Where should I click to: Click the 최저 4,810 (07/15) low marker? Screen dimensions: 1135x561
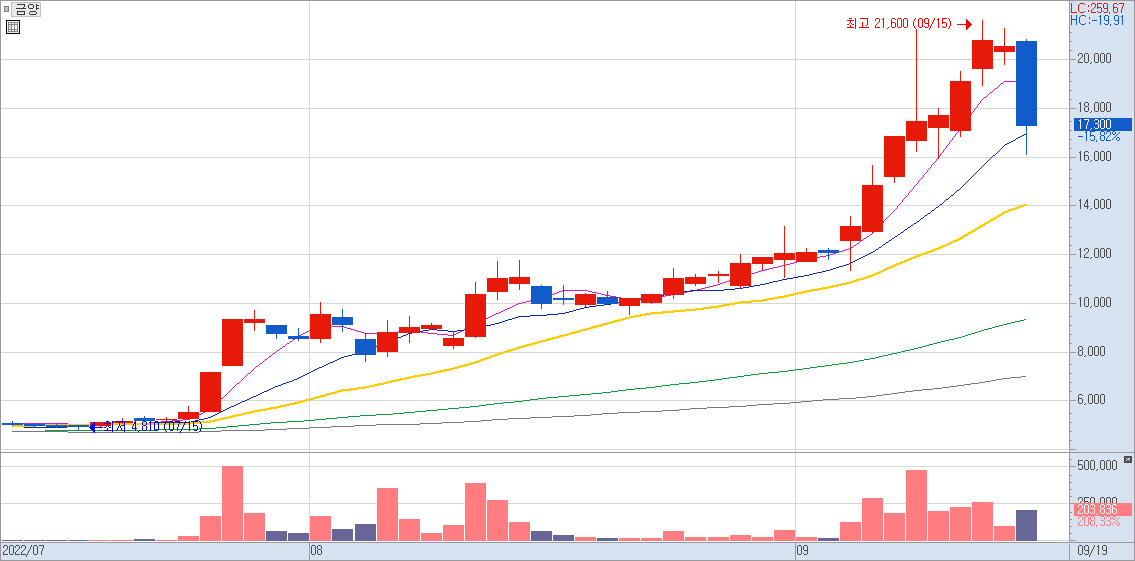145,427
